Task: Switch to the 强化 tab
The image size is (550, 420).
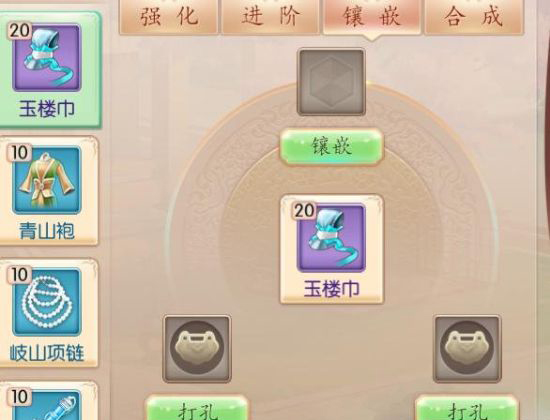Action: 169,17
